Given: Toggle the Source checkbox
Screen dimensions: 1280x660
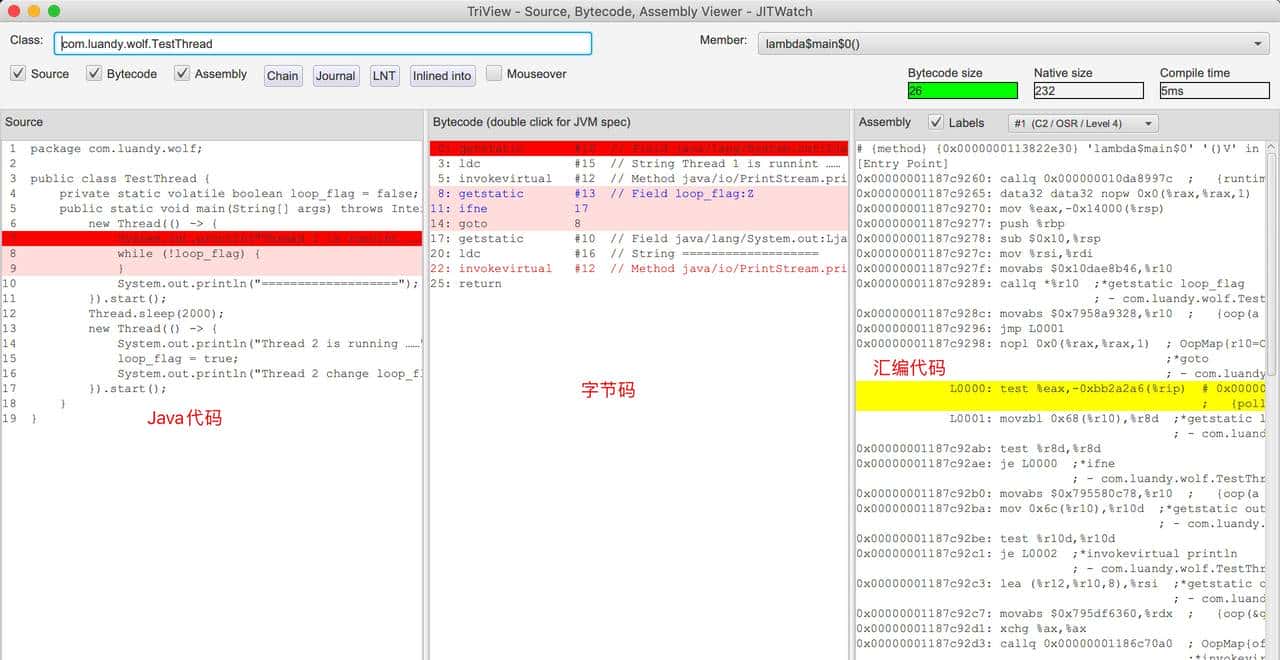Looking at the screenshot, I should (x=18, y=74).
